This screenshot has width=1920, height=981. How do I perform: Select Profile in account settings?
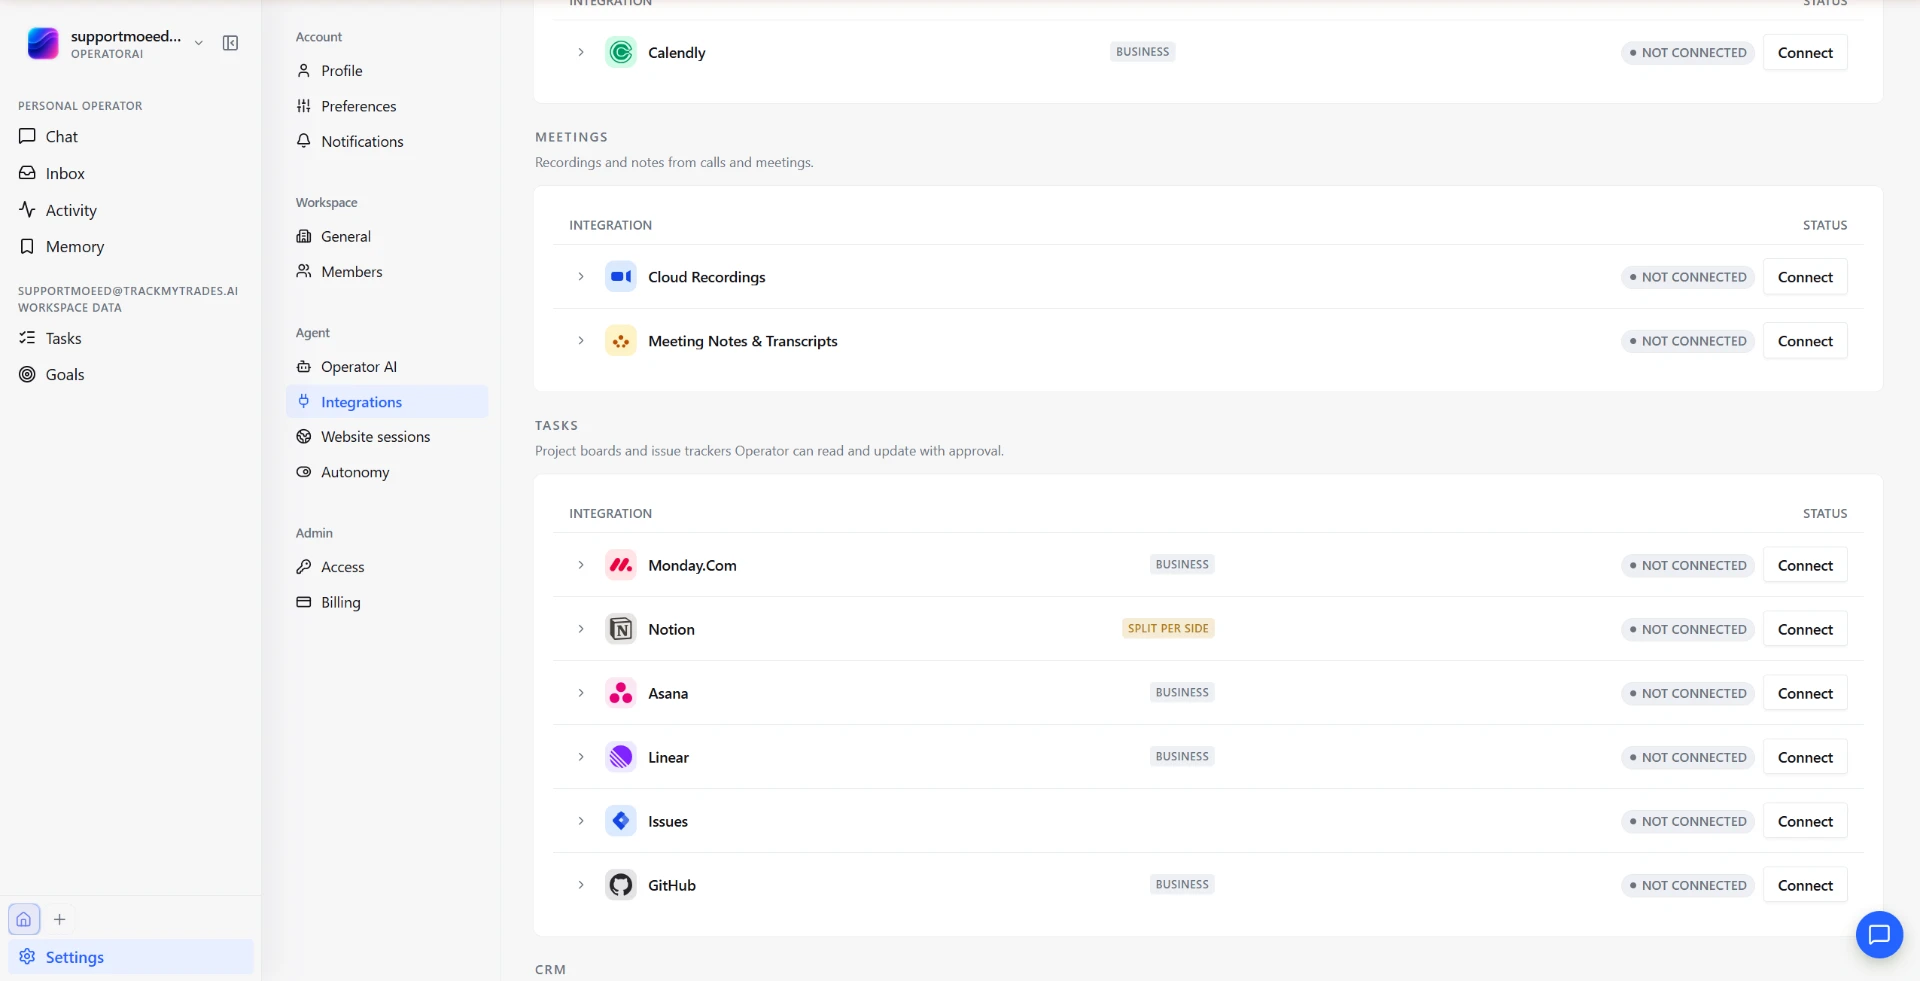tap(387, 71)
